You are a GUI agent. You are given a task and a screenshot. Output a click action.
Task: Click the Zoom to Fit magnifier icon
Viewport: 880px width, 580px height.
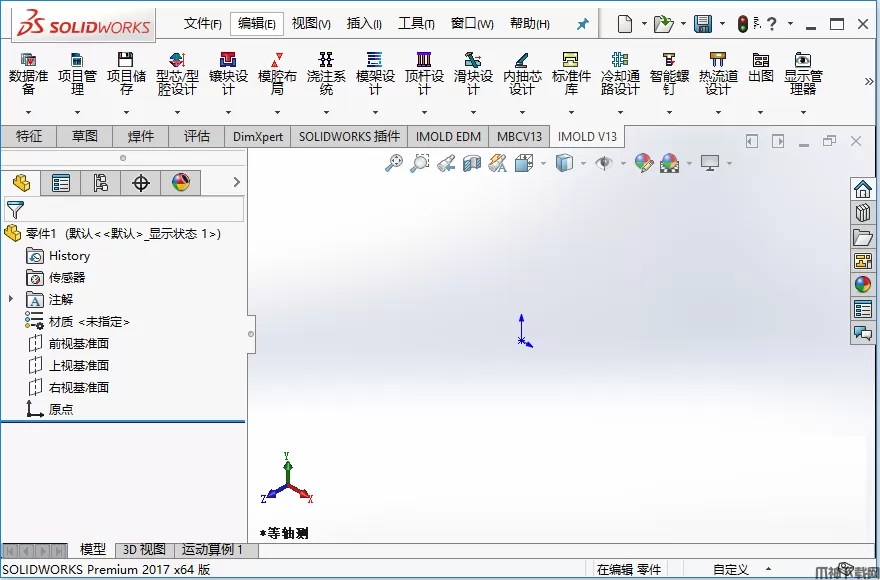pos(394,162)
